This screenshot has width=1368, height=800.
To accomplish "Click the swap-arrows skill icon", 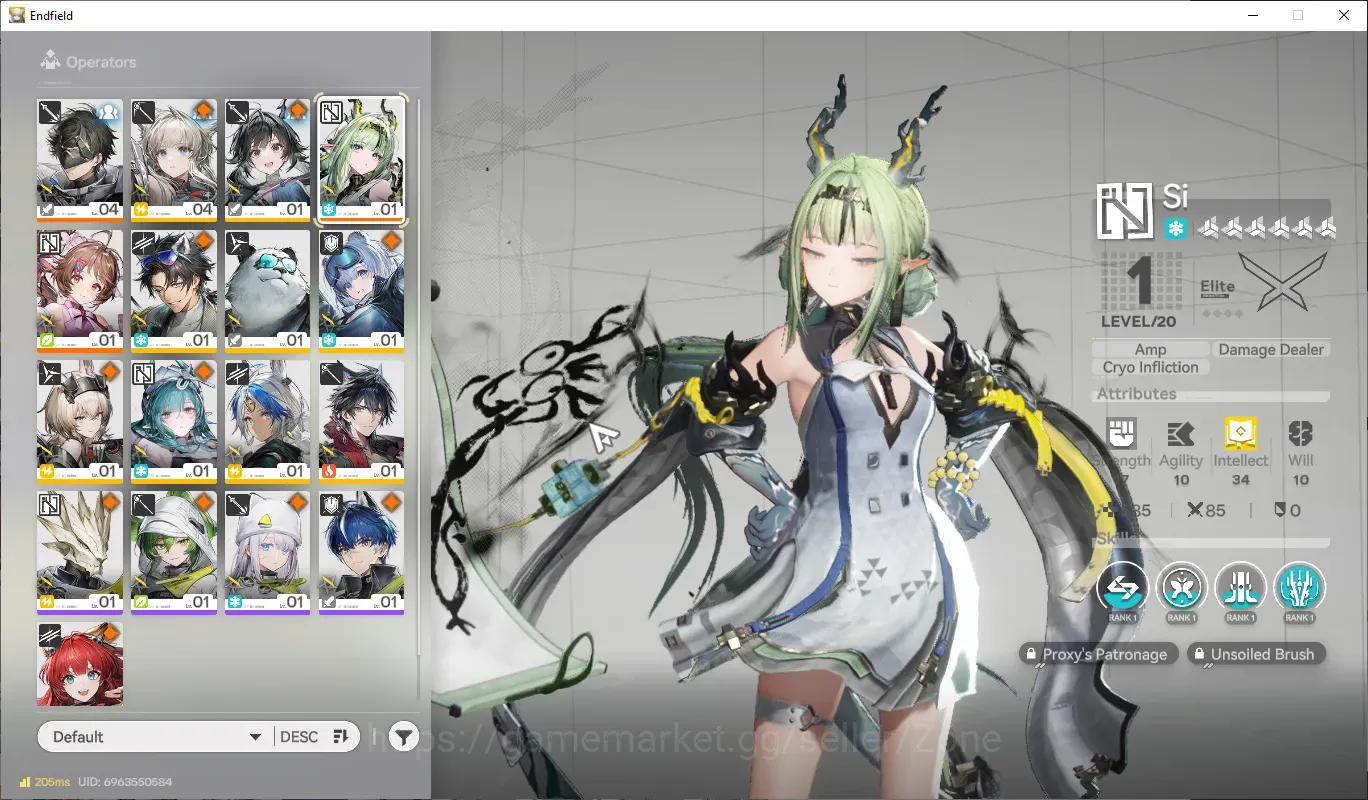I will tap(1122, 587).
